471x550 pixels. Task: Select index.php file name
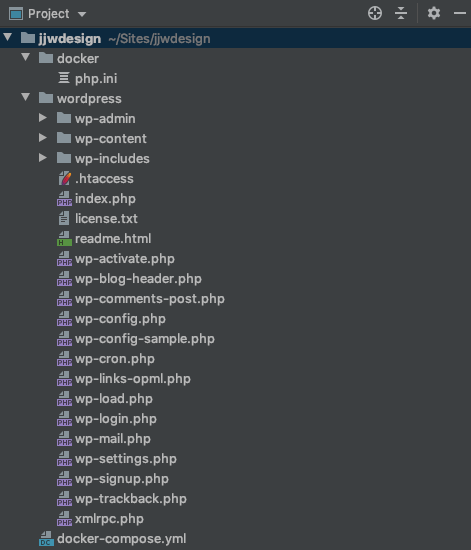click(x=105, y=199)
